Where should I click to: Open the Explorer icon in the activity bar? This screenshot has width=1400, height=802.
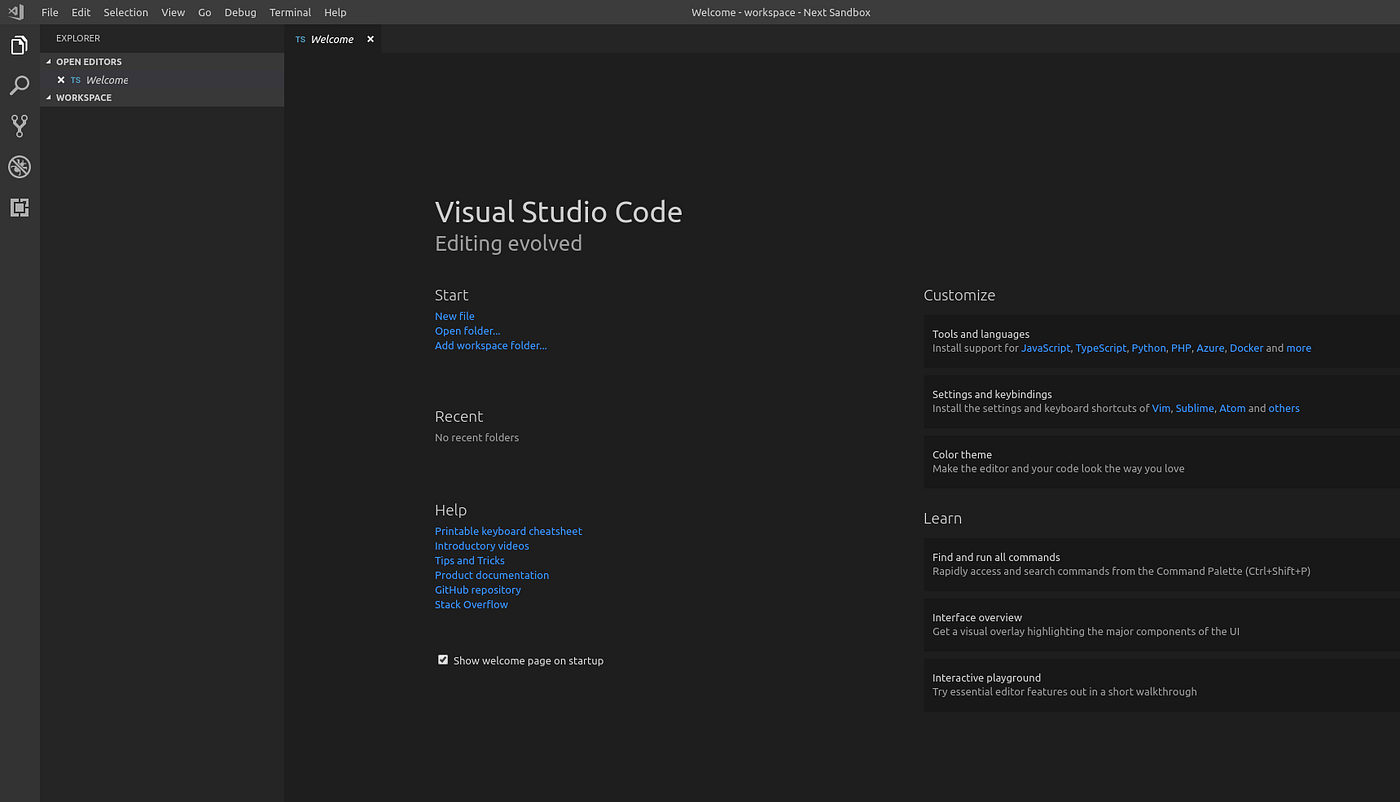pyautogui.click(x=19, y=45)
